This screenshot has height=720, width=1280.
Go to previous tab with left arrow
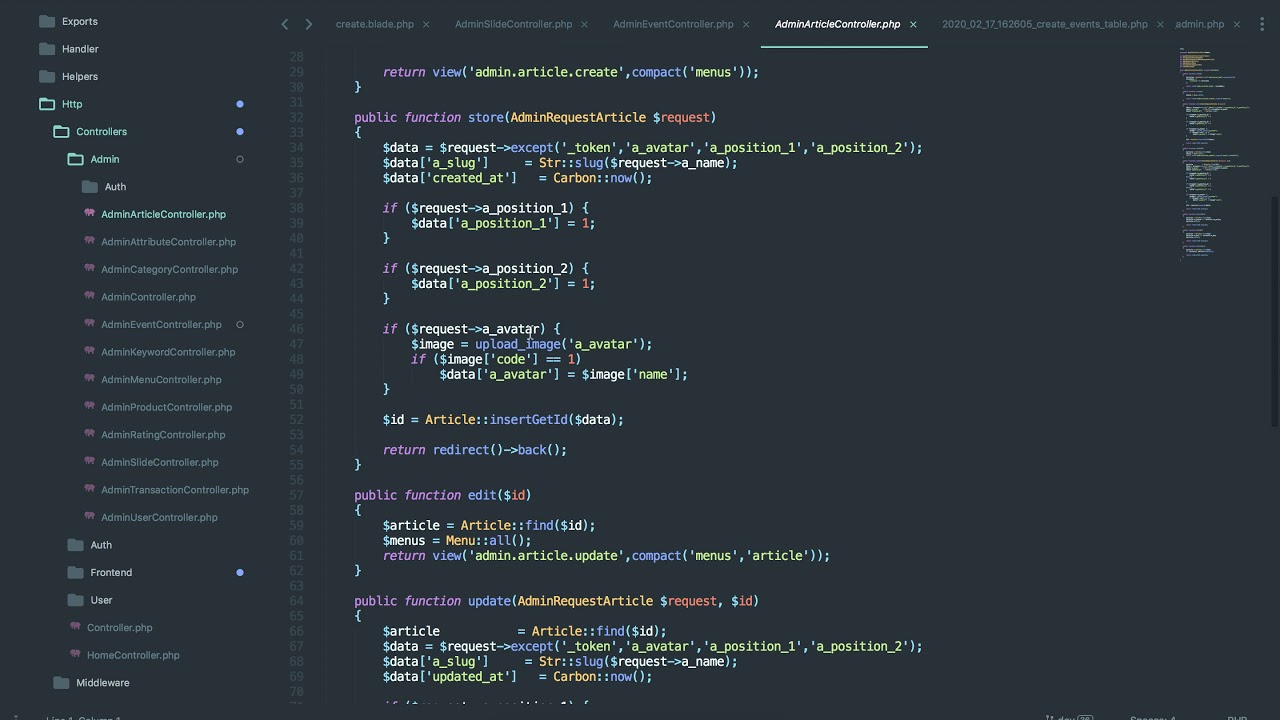click(285, 24)
